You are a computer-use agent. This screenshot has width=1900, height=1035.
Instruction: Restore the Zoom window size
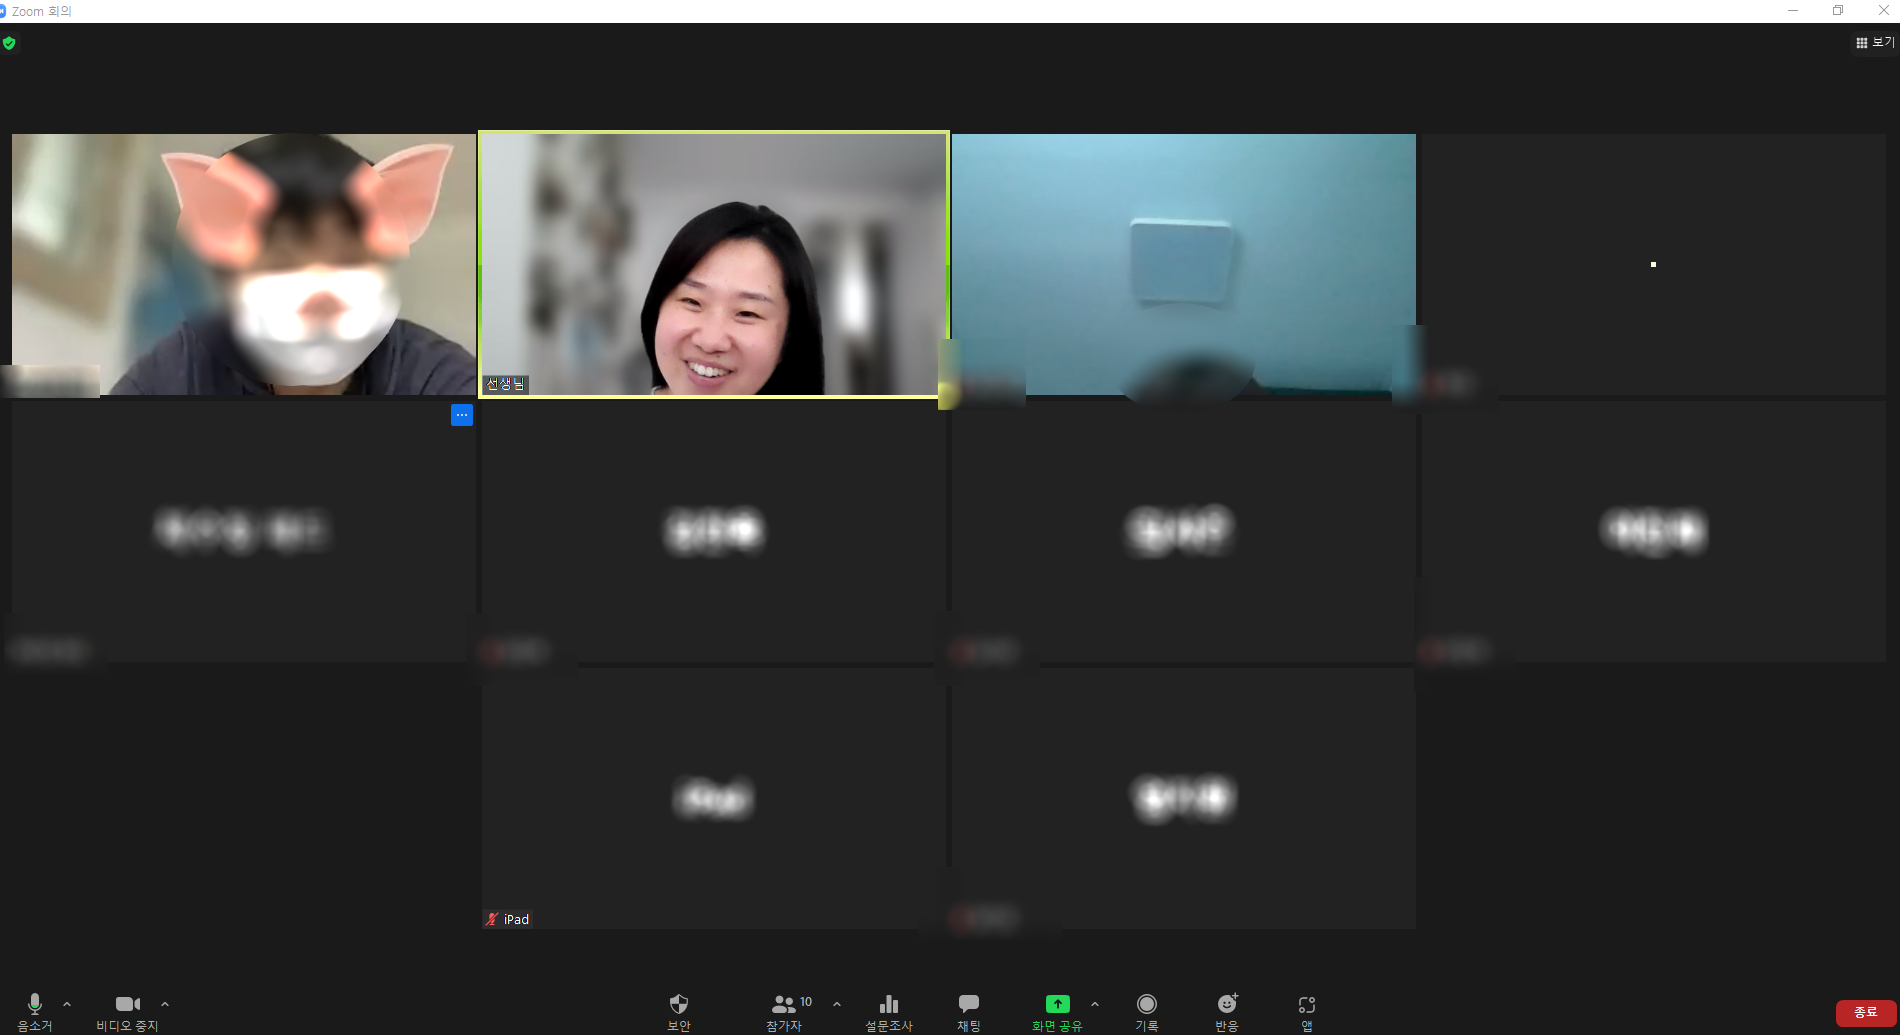coord(1838,10)
